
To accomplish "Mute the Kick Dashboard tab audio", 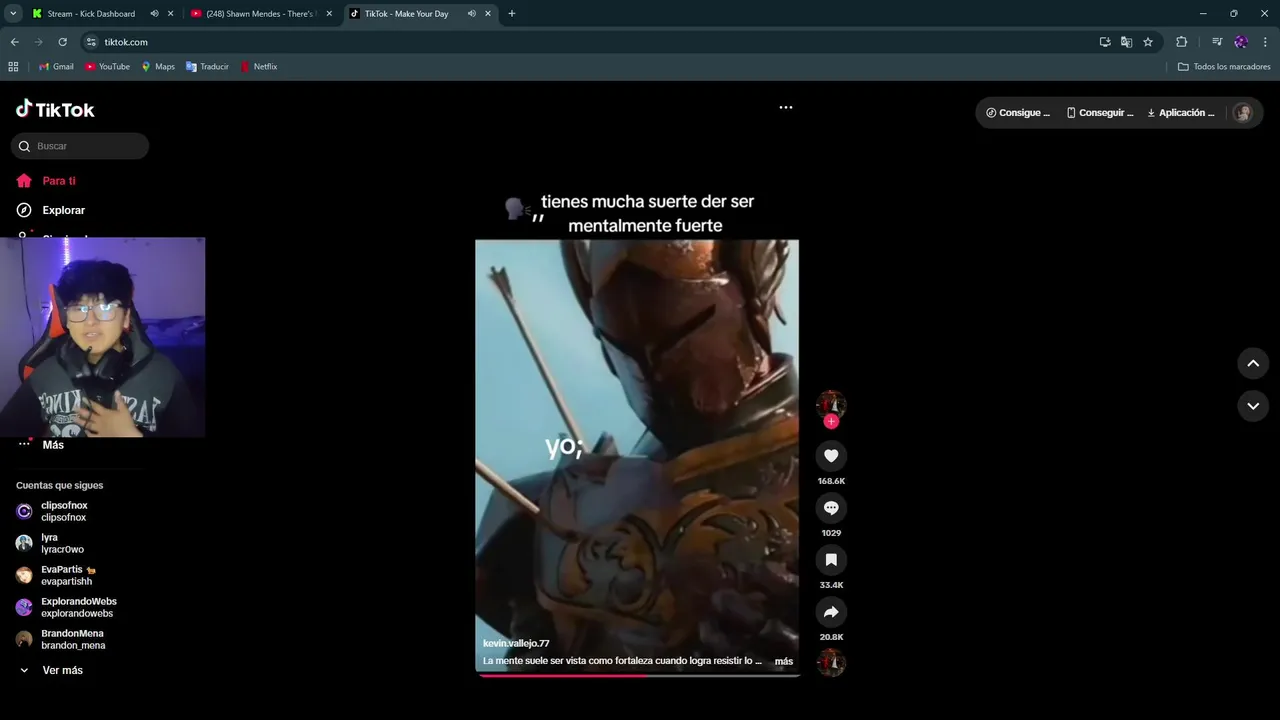I will 154,14.
